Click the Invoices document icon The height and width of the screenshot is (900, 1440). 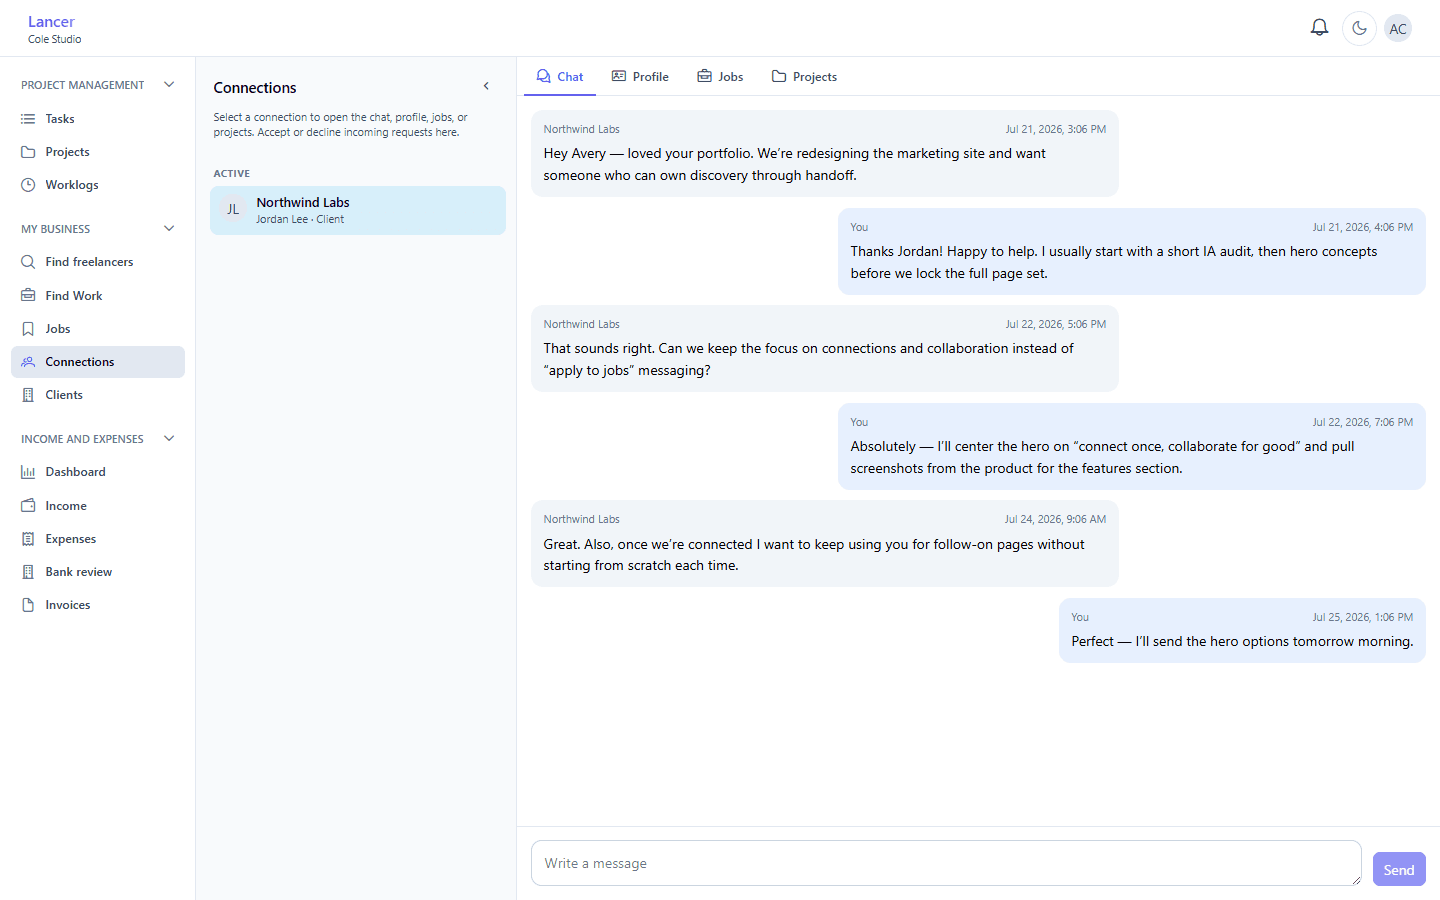(28, 605)
